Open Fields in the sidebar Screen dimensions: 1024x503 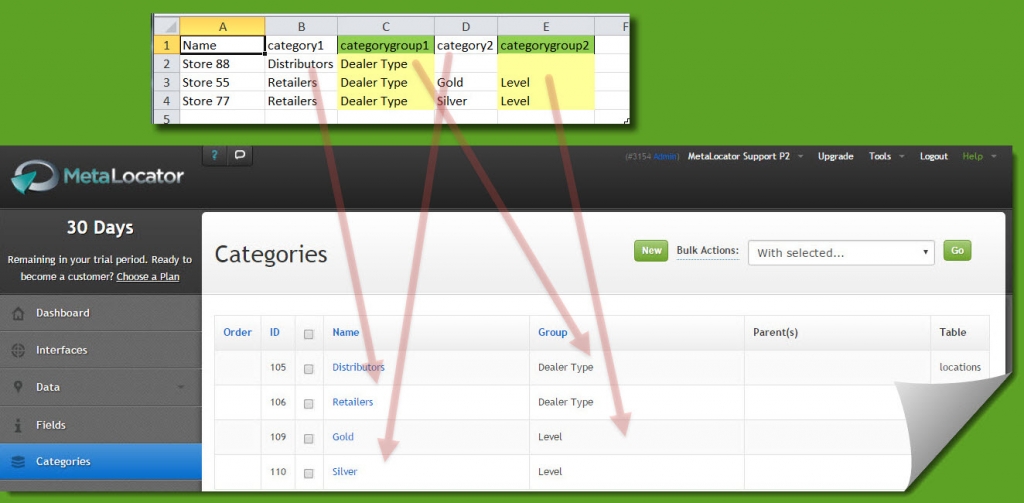tap(101, 425)
